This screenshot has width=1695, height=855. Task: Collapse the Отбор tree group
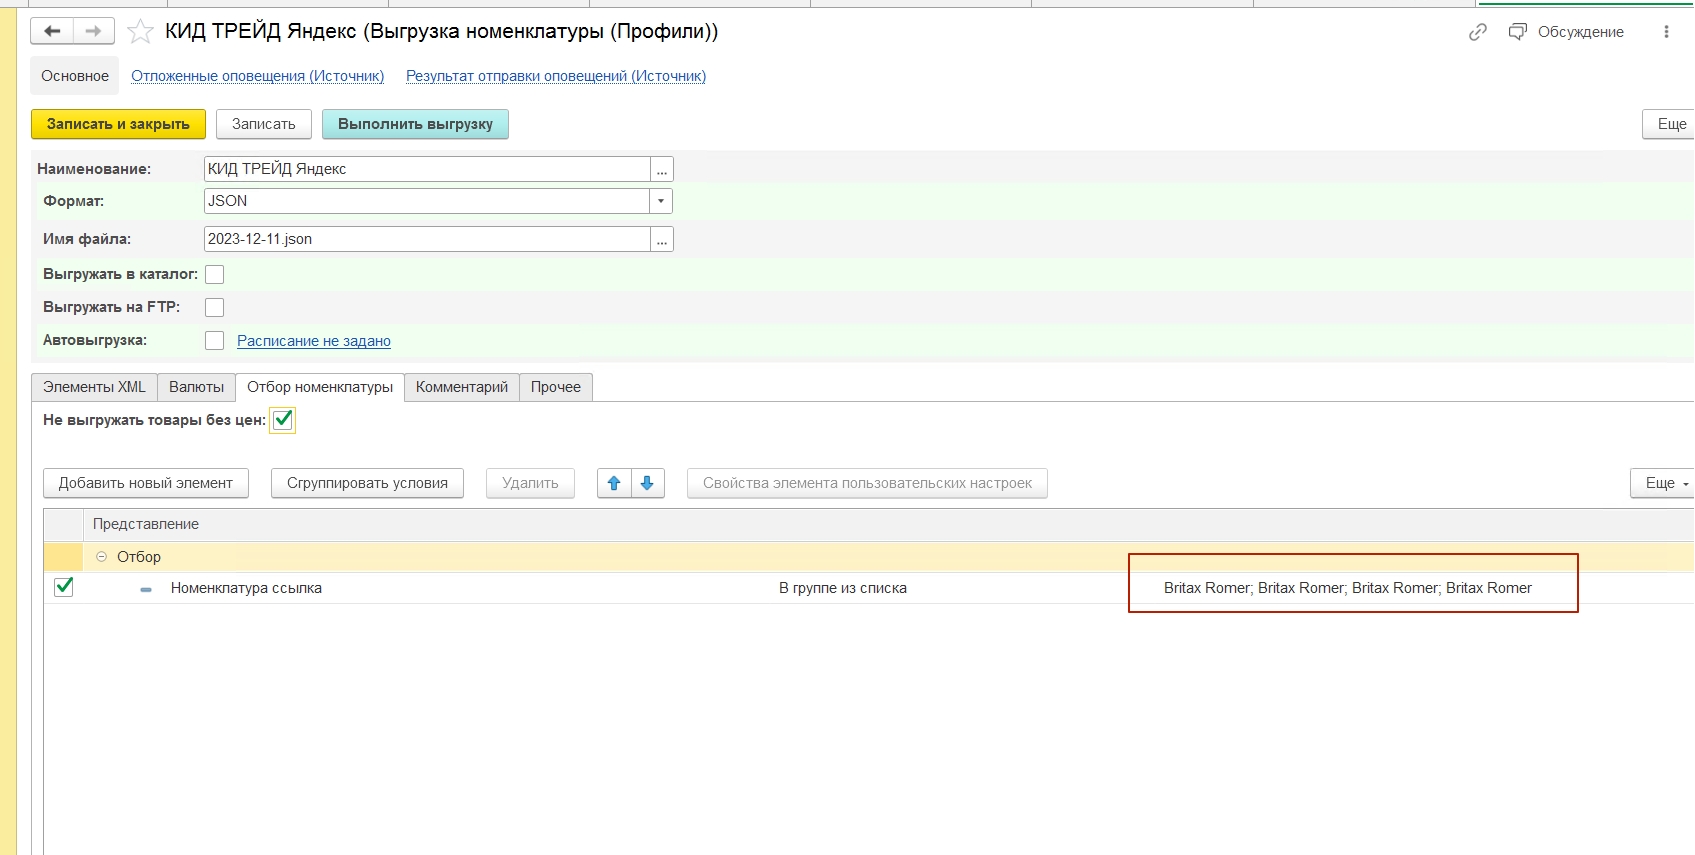point(101,557)
